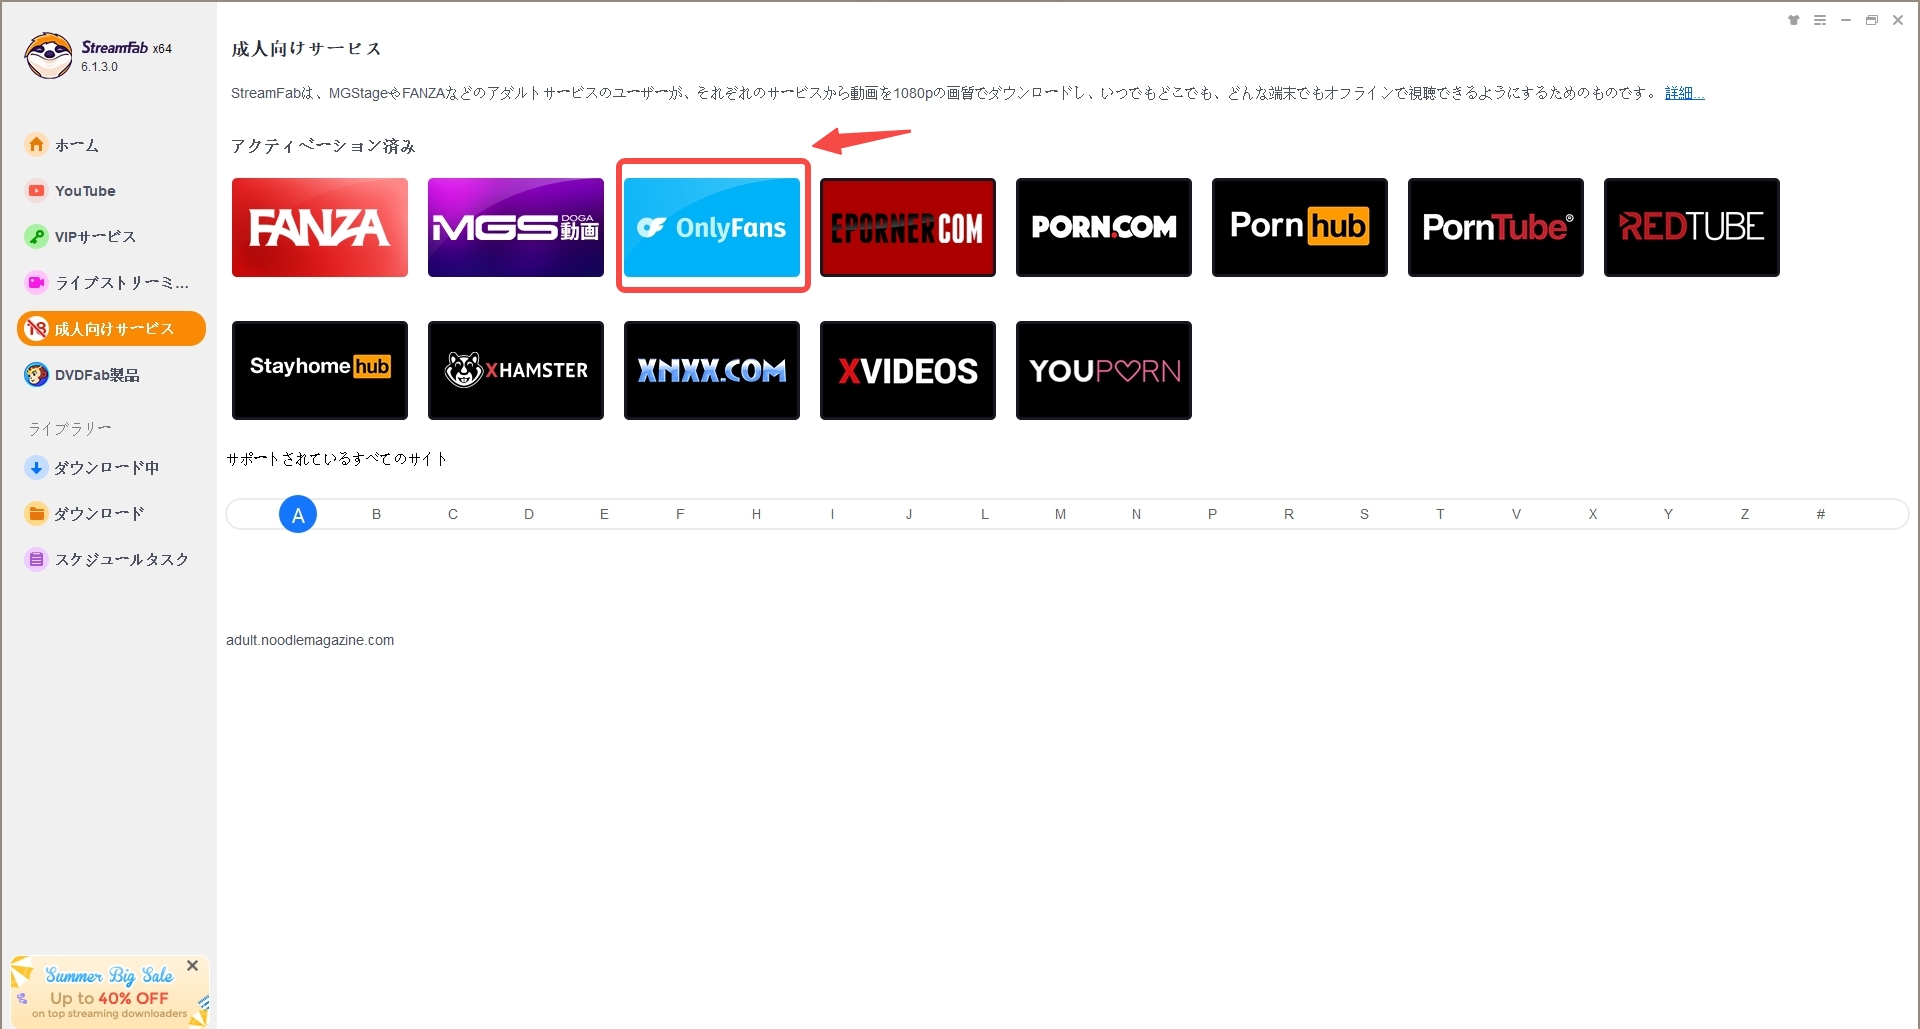
Task: Minimize the StreamFab window
Action: point(1846,20)
